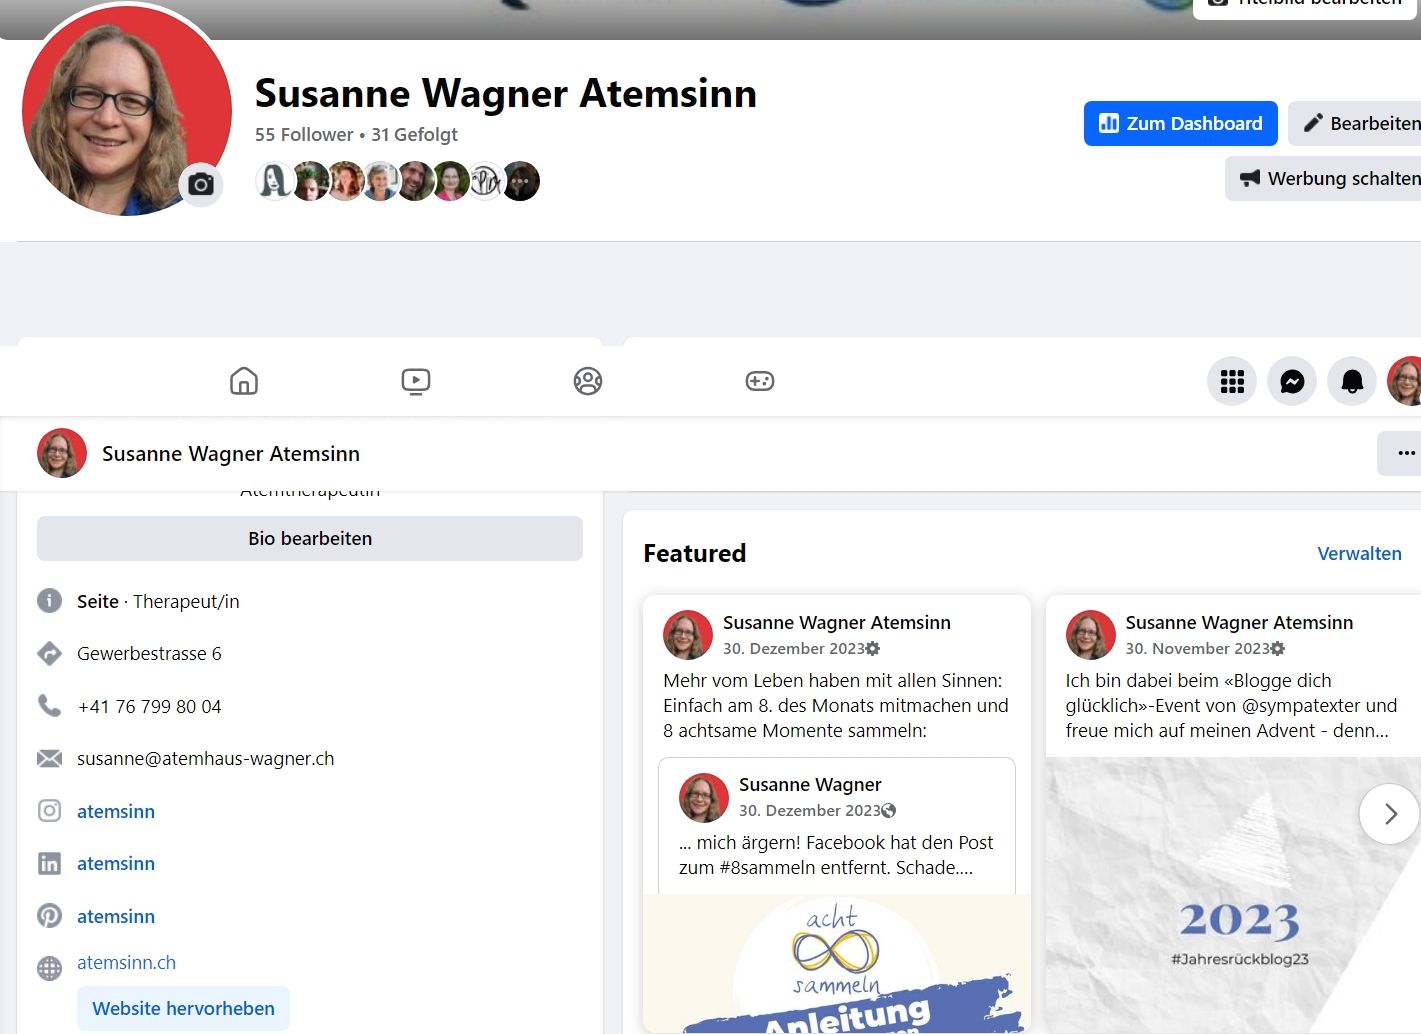Click the LinkedIn icon in the intro list

point(49,863)
